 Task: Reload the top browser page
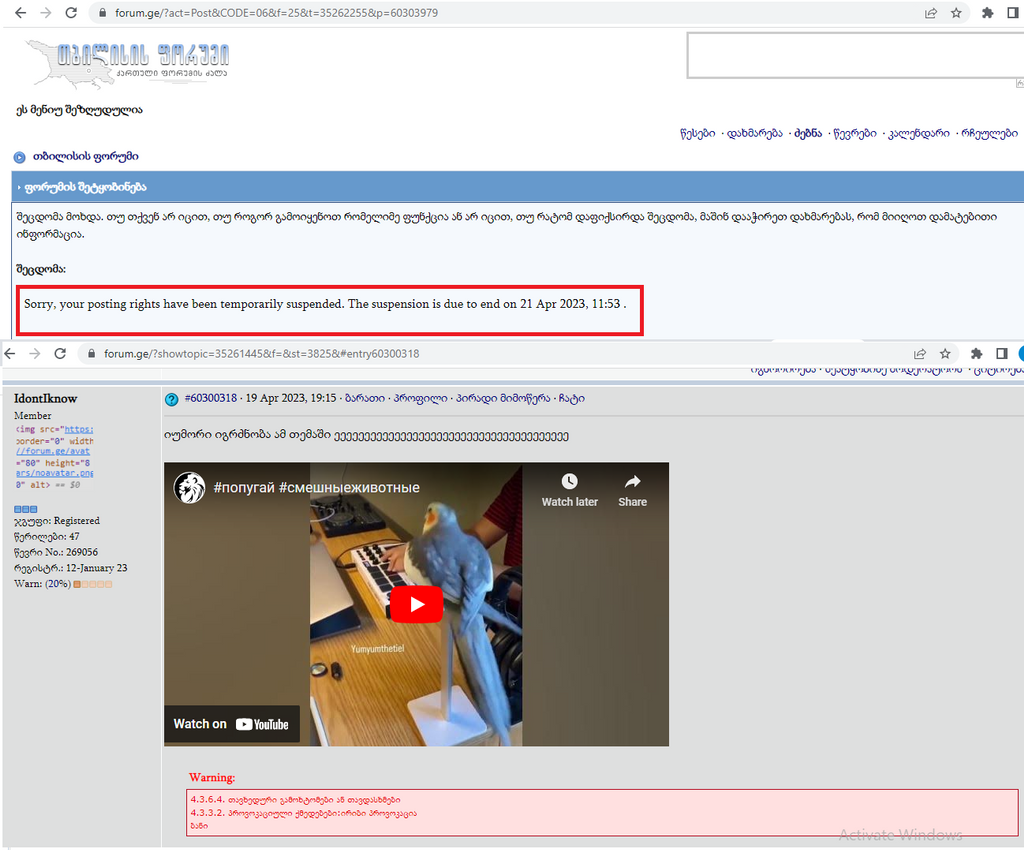coord(71,13)
